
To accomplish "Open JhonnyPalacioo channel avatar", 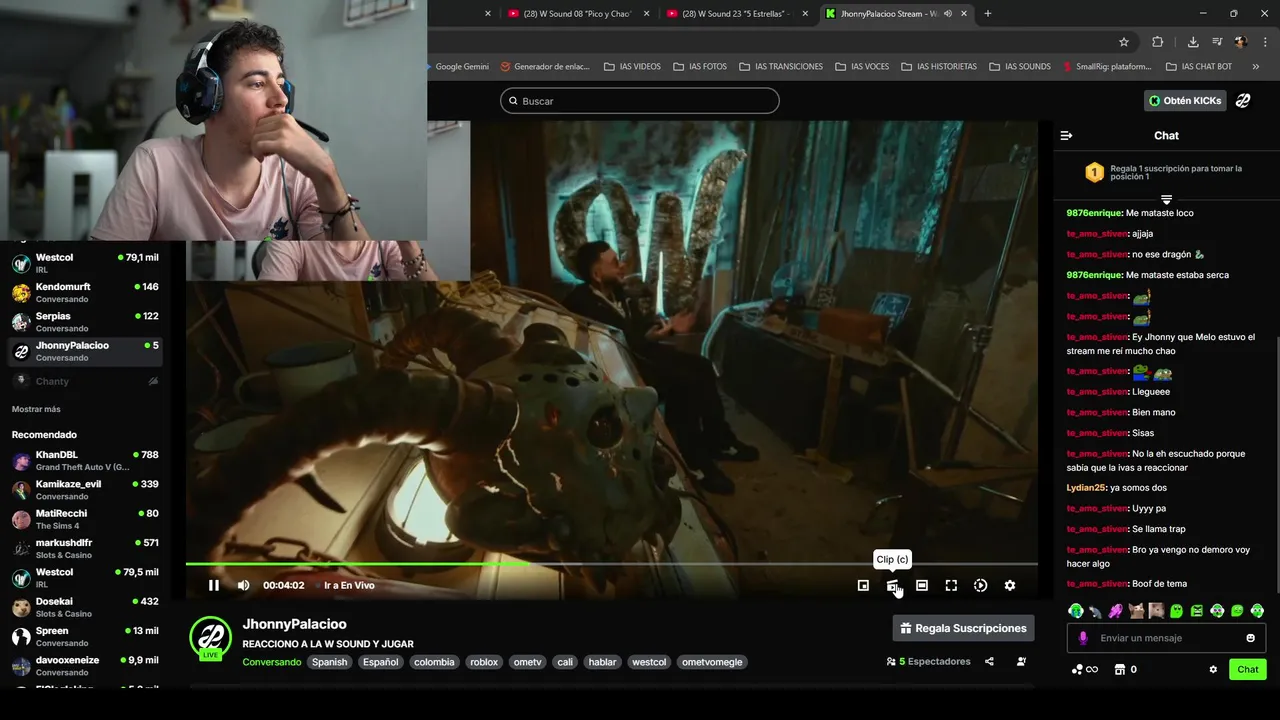I will pyautogui.click(x=210, y=638).
